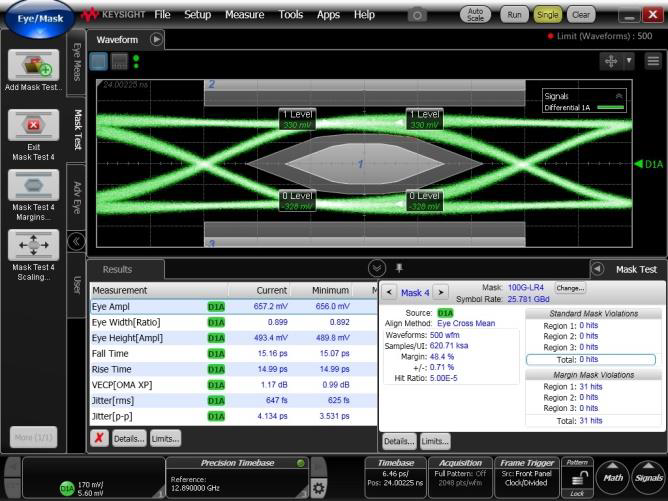Open Precision Timebase gear settings
This screenshot has width=668, height=501.
[x=318, y=487]
